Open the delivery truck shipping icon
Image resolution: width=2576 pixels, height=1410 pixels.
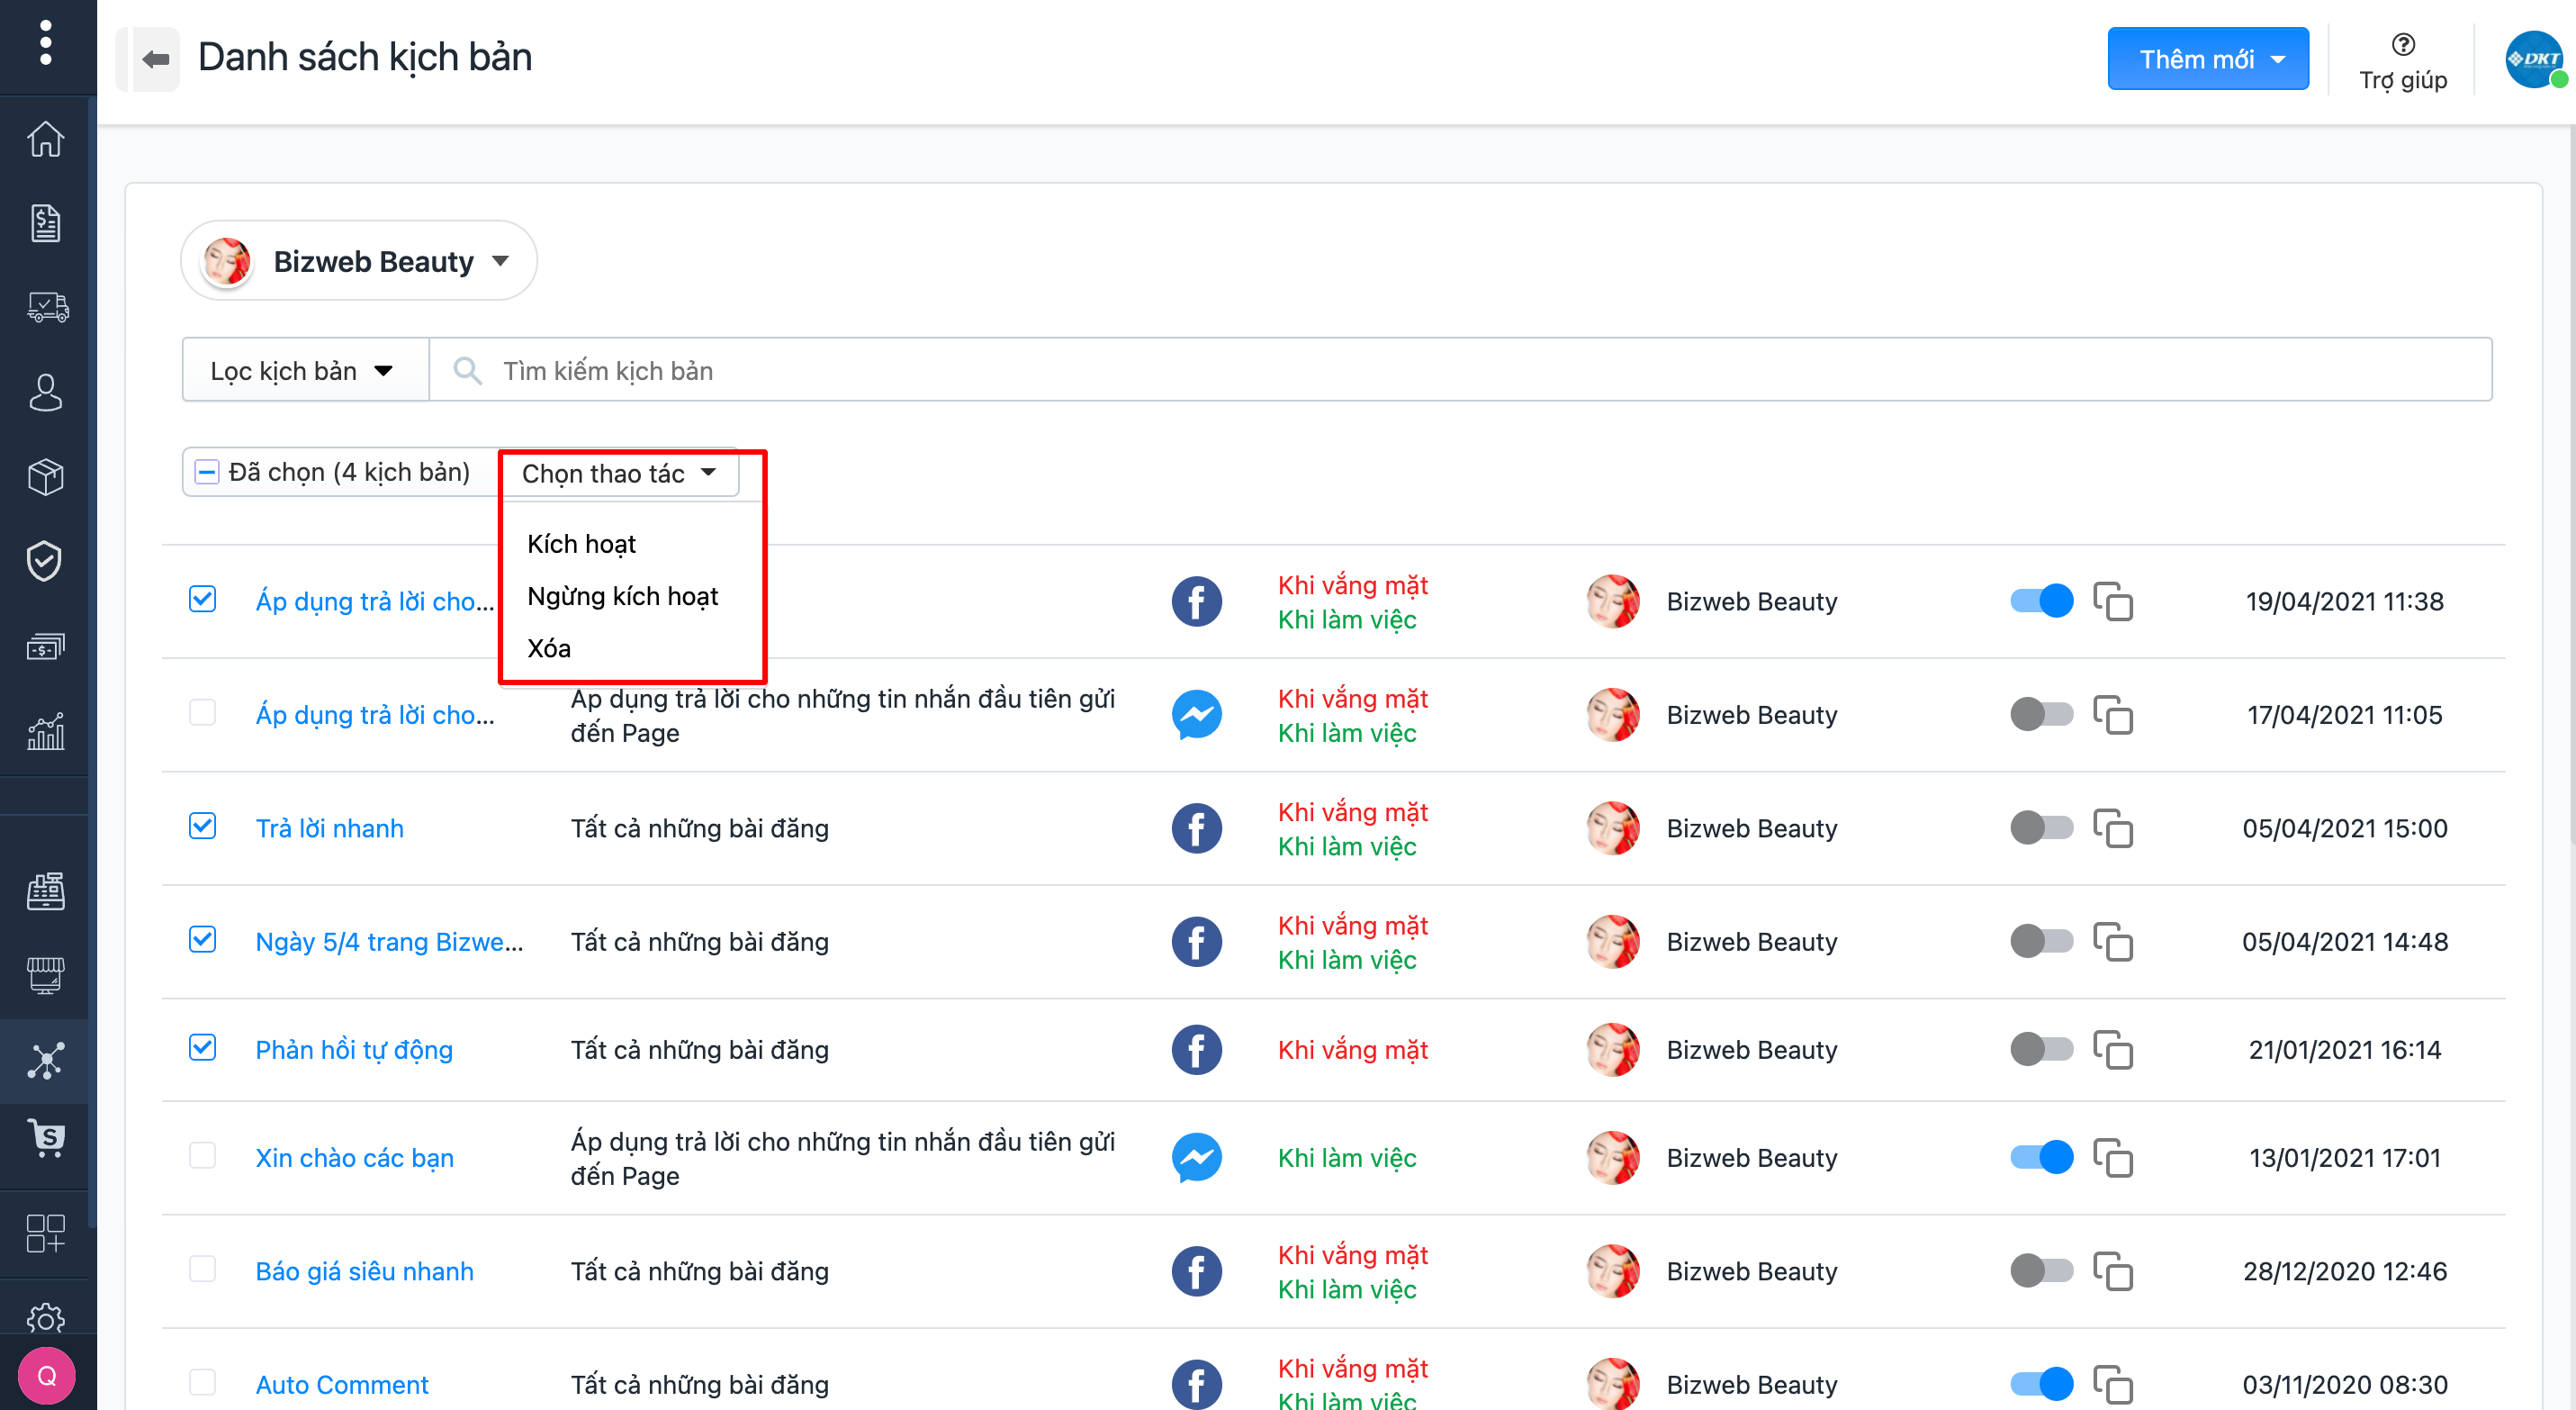(46, 307)
